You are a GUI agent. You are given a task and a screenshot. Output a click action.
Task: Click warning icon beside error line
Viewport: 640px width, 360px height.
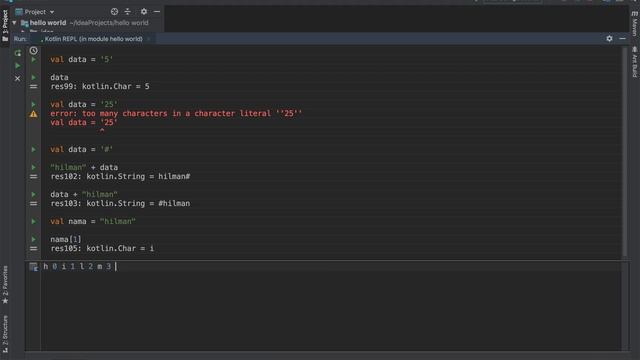tap(33, 114)
